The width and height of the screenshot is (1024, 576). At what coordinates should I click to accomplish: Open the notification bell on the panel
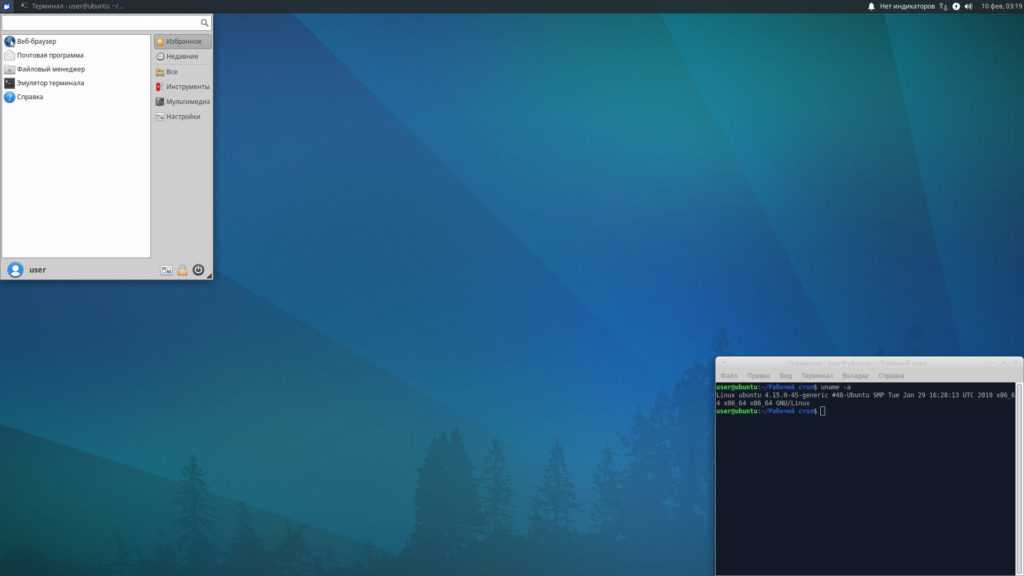point(871,6)
